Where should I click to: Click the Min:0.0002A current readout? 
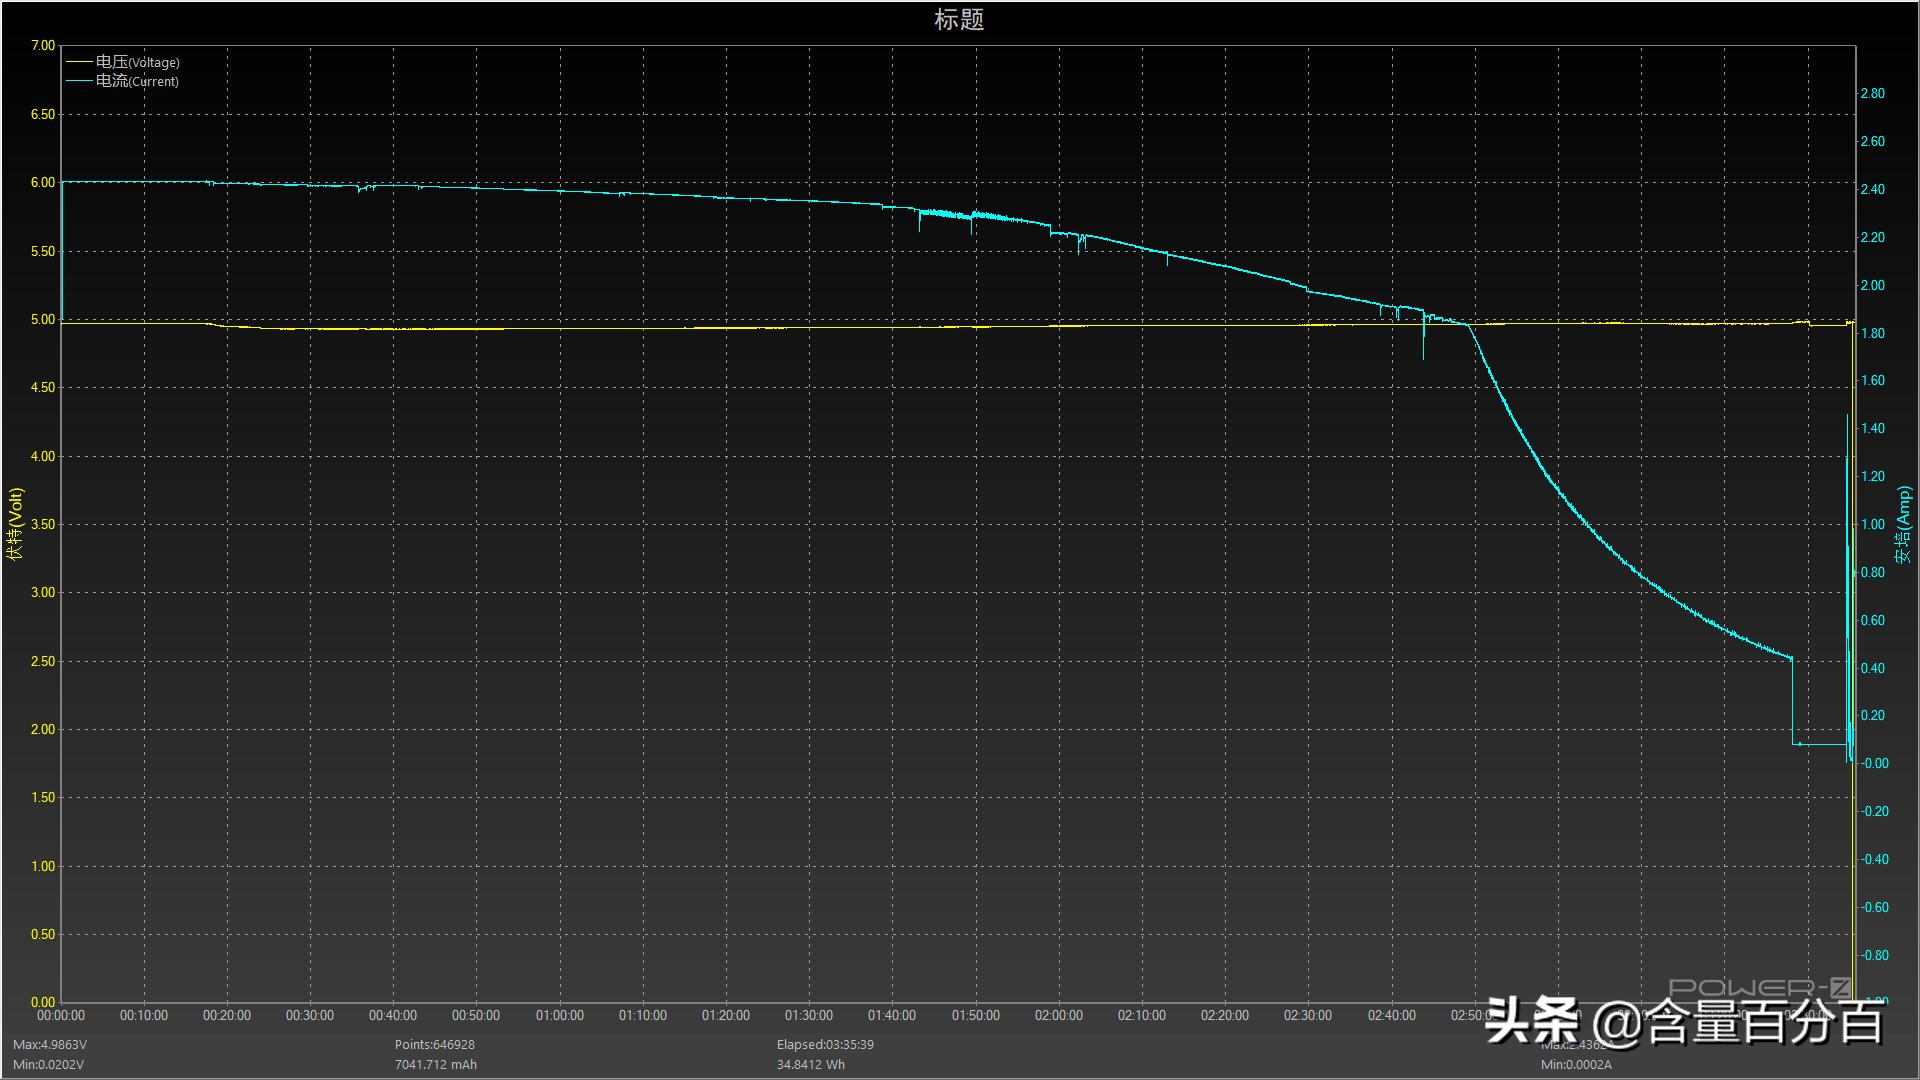point(1576,1064)
